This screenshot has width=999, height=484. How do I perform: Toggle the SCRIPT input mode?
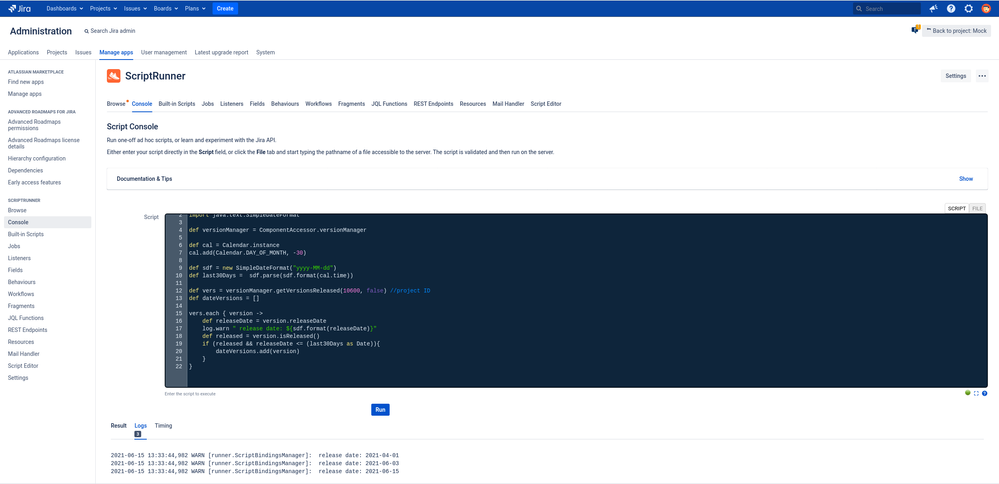(x=956, y=208)
